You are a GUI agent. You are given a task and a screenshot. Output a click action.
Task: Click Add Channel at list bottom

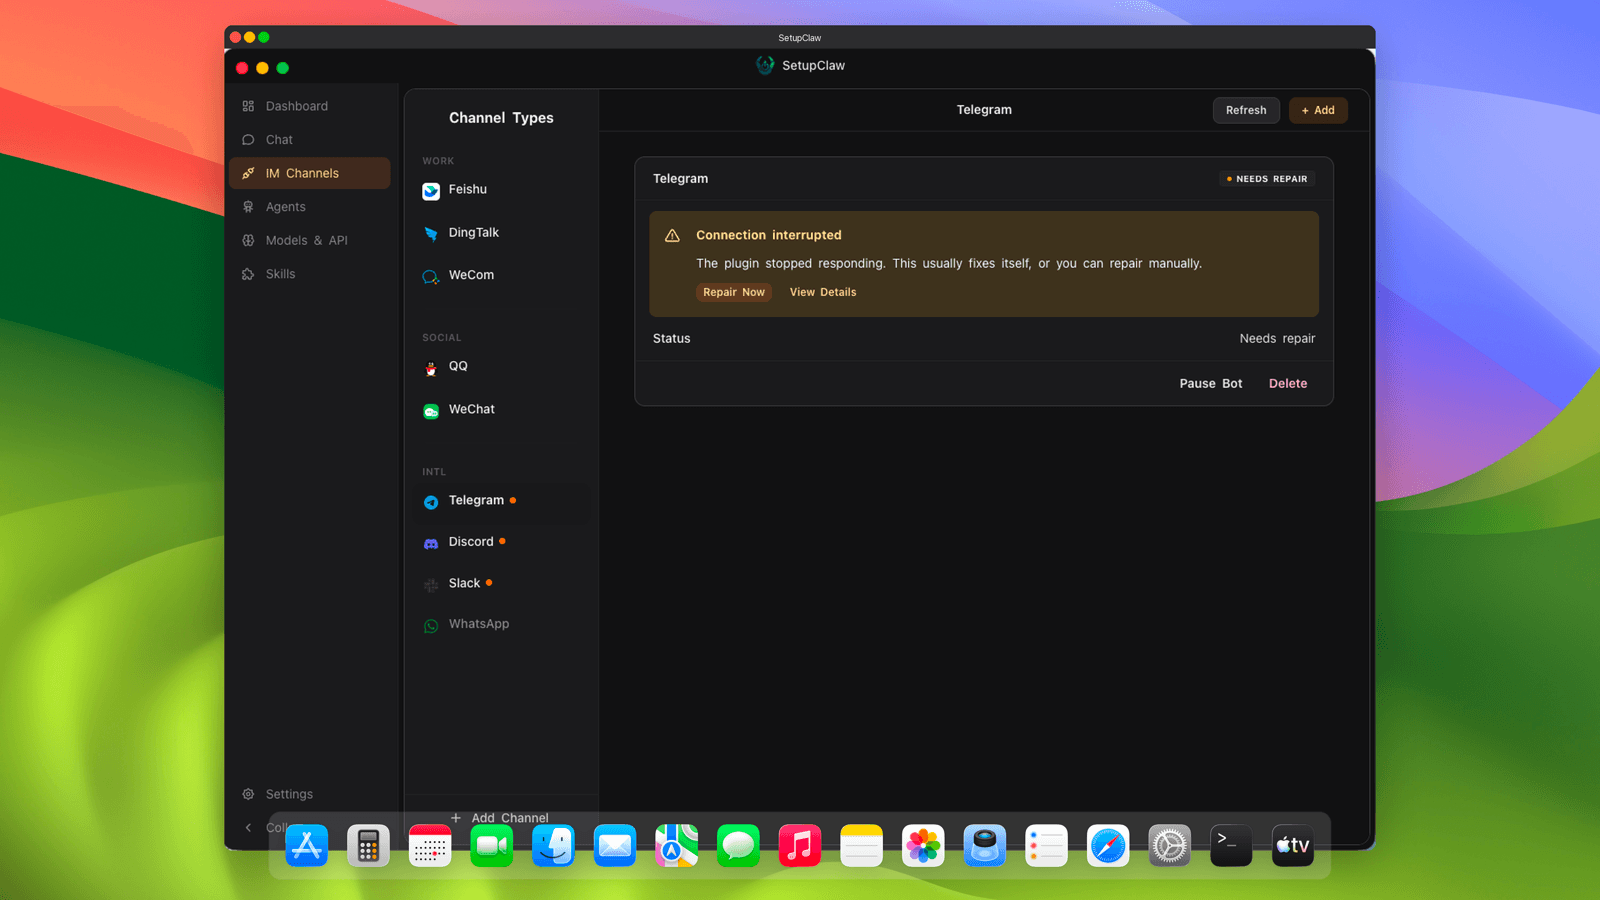pyautogui.click(x=500, y=818)
